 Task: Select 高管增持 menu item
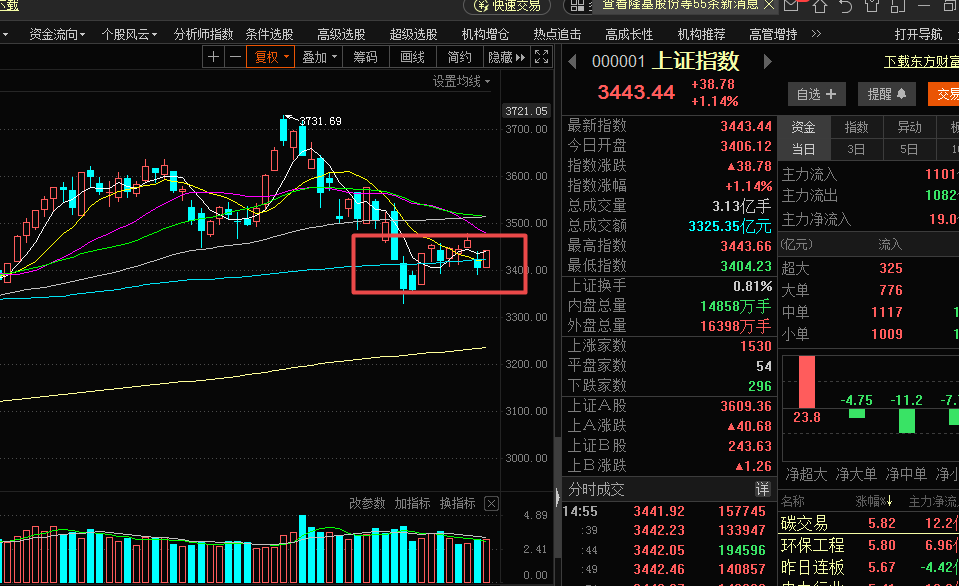(x=773, y=34)
